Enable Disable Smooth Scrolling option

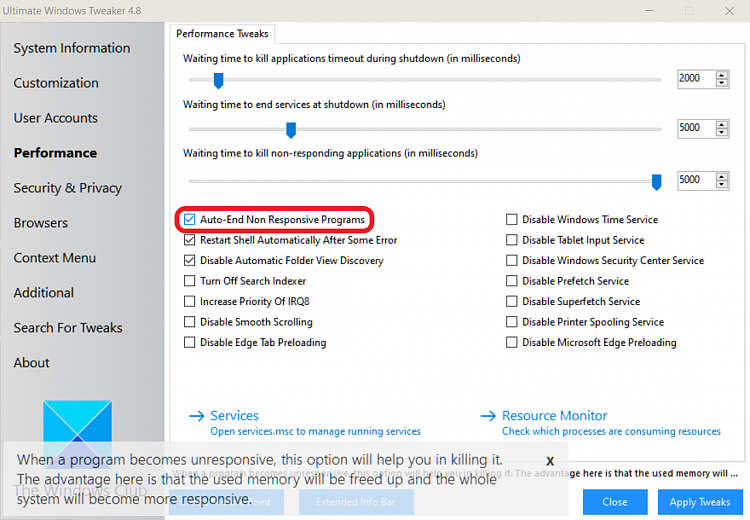[x=189, y=322]
